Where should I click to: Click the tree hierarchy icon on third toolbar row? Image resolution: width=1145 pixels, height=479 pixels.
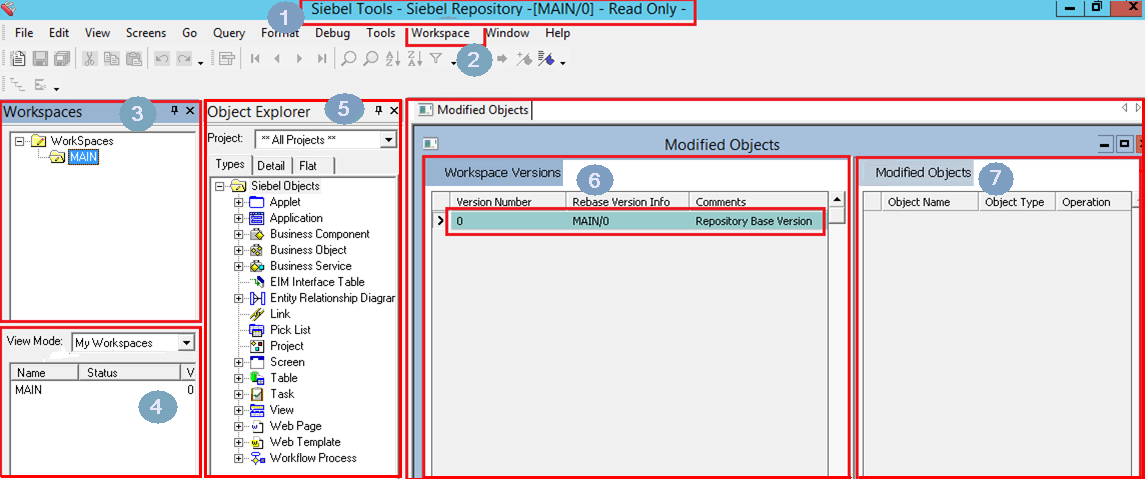(20, 84)
